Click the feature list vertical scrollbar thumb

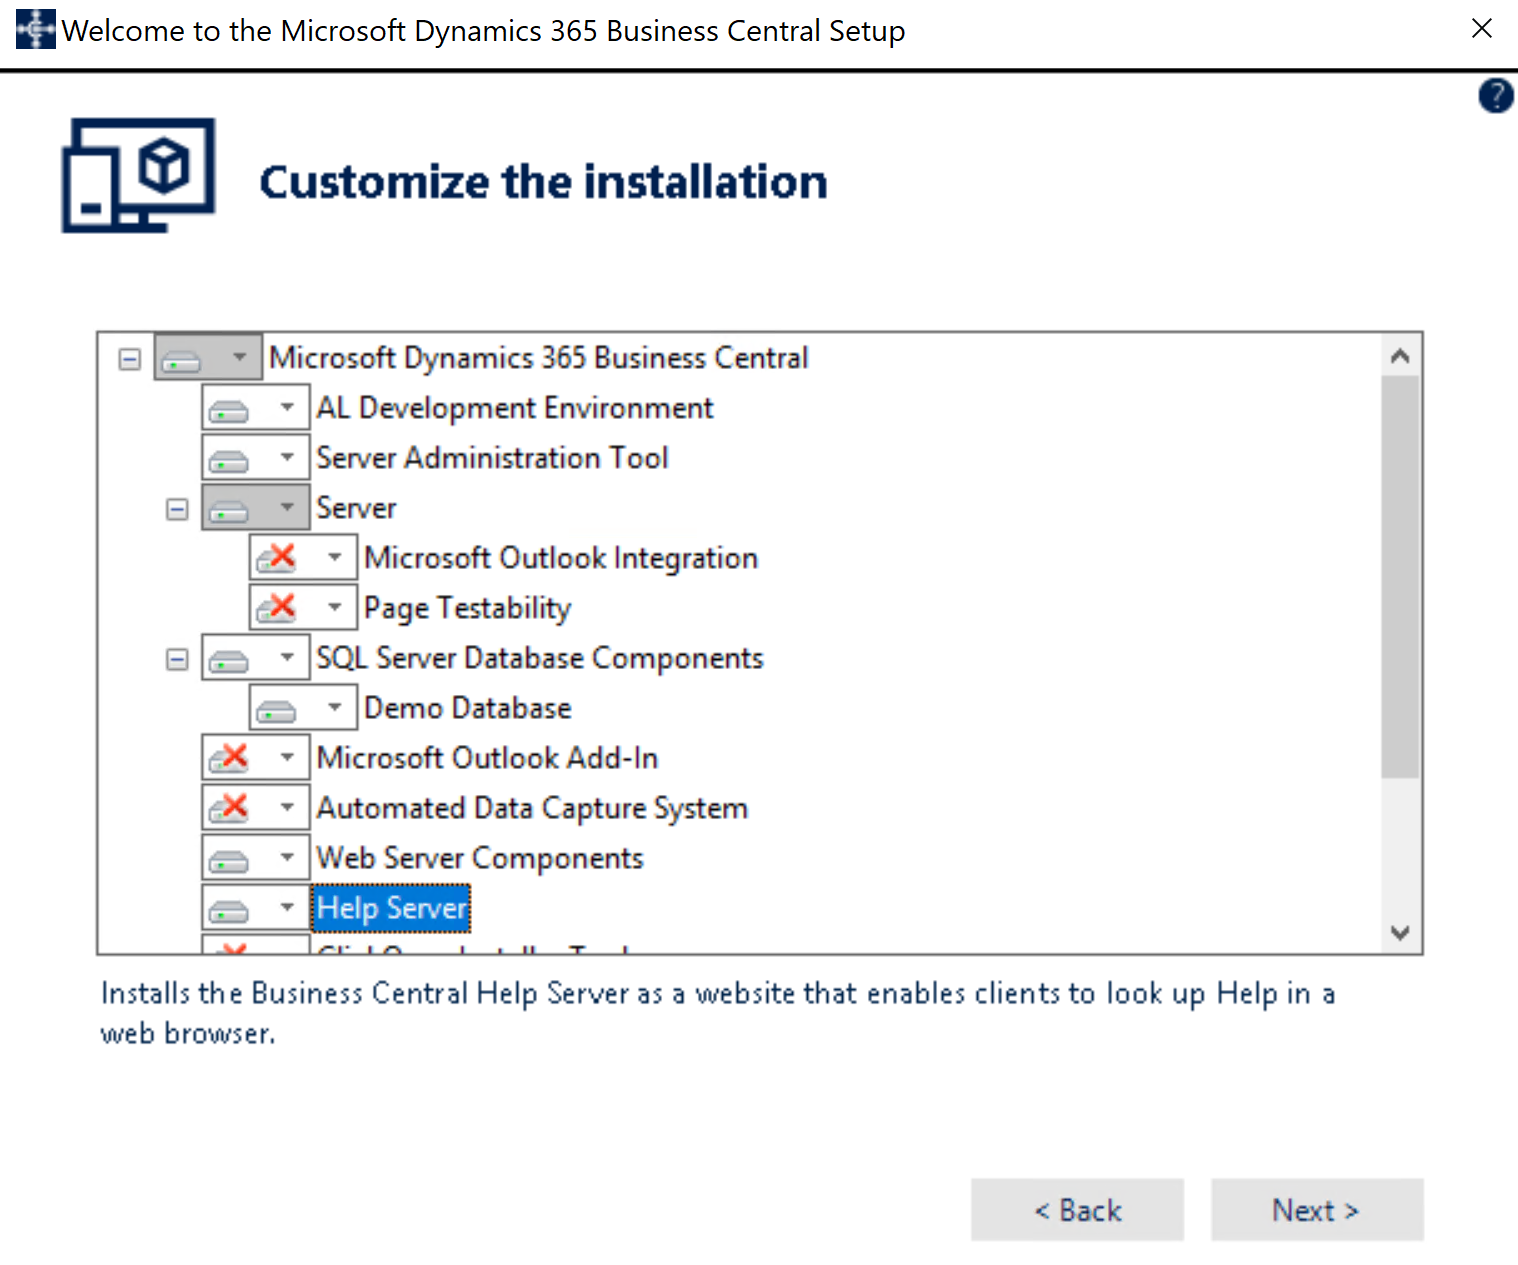pyautogui.click(x=1400, y=577)
